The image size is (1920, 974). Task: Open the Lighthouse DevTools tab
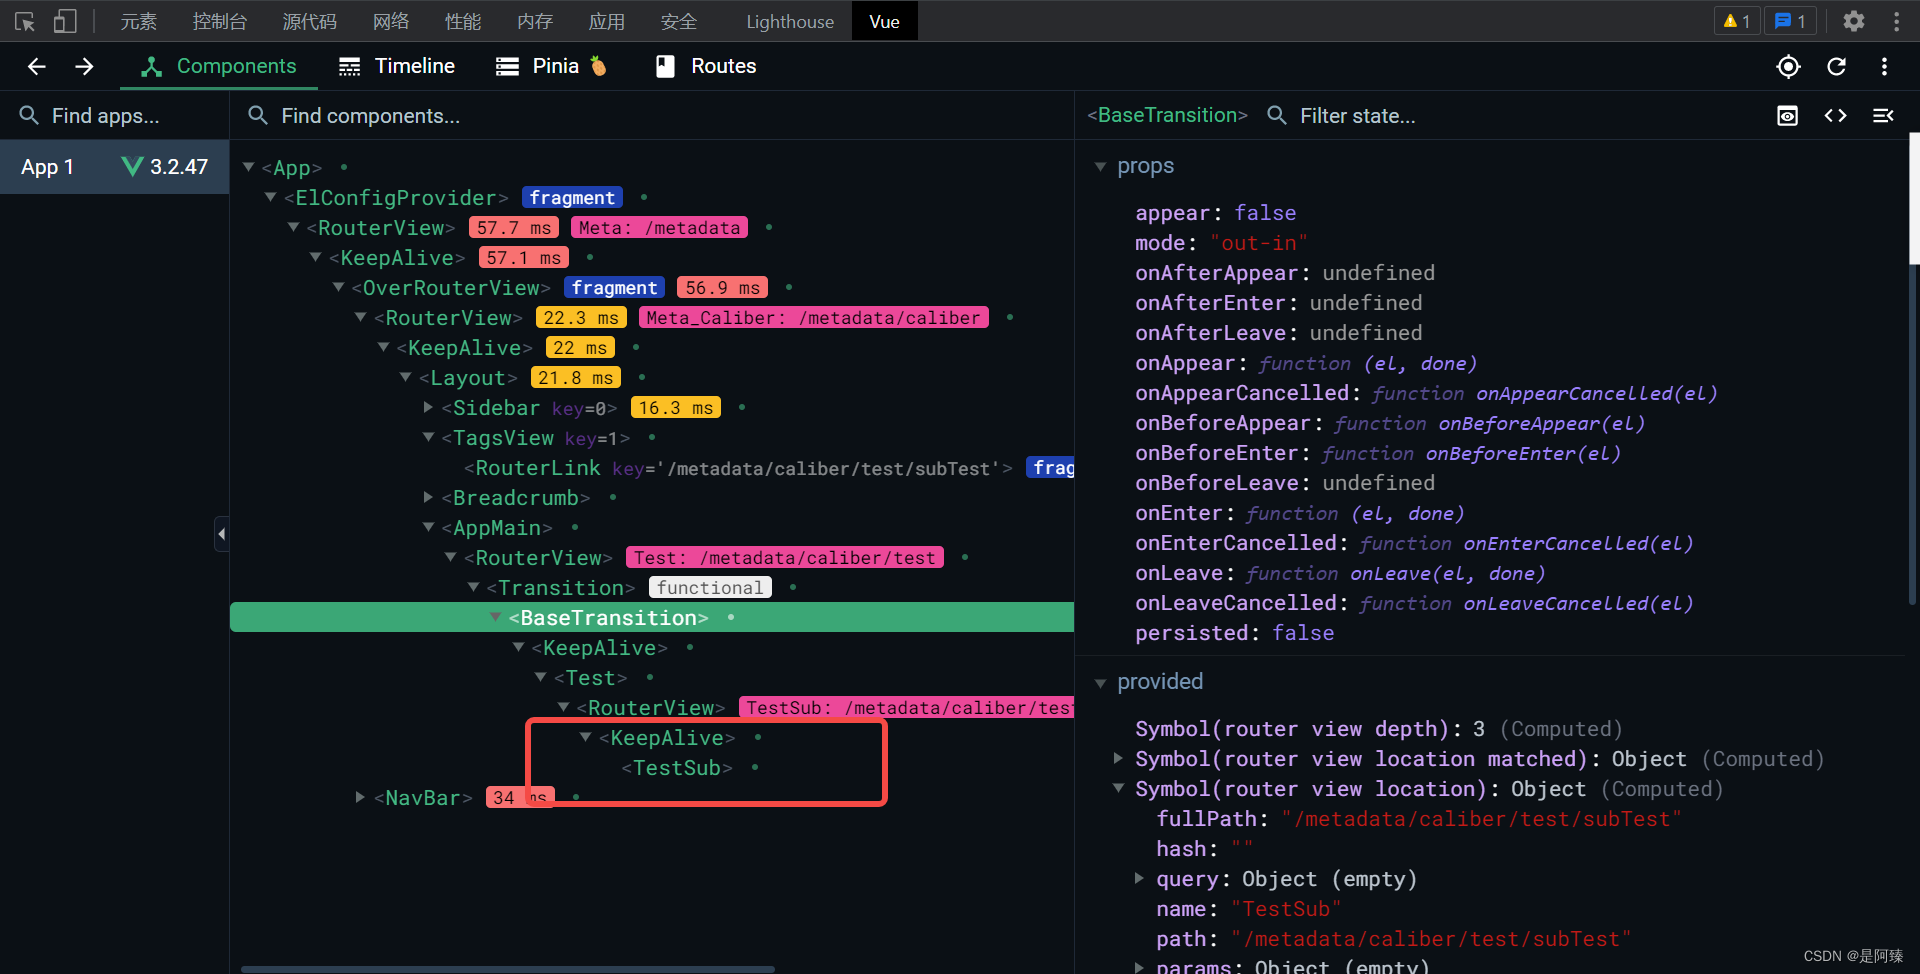tap(789, 21)
